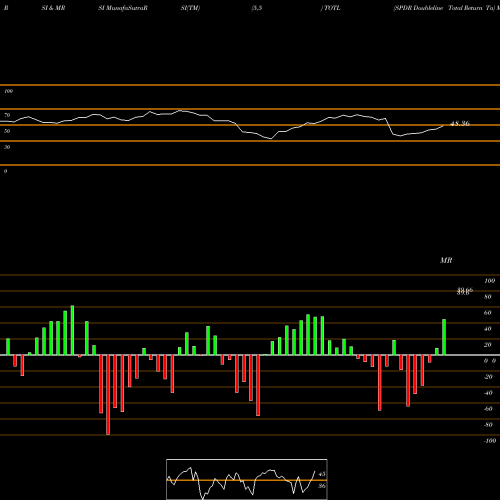500x500 pixels.
Task: Click the RSI line end near 48.36
Action: click(443, 126)
